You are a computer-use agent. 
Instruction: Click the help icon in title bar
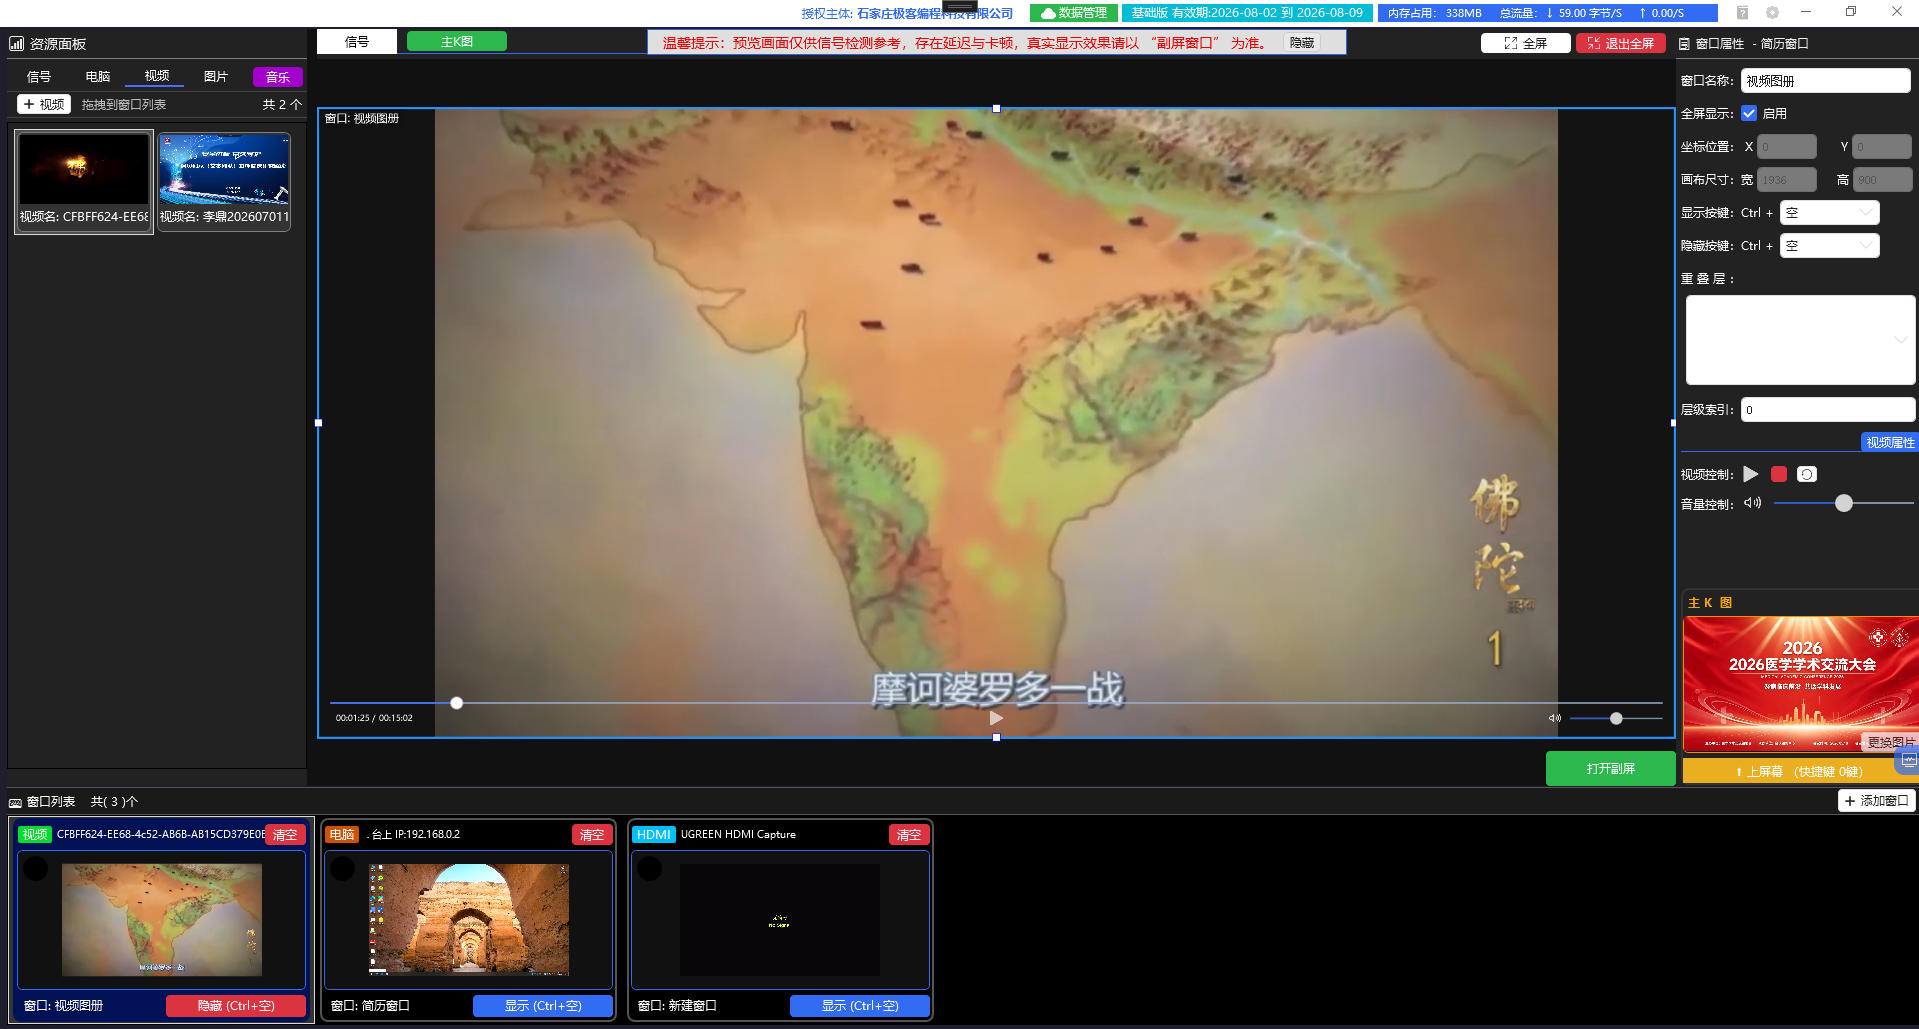pyautogui.click(x=1742, y=13)
